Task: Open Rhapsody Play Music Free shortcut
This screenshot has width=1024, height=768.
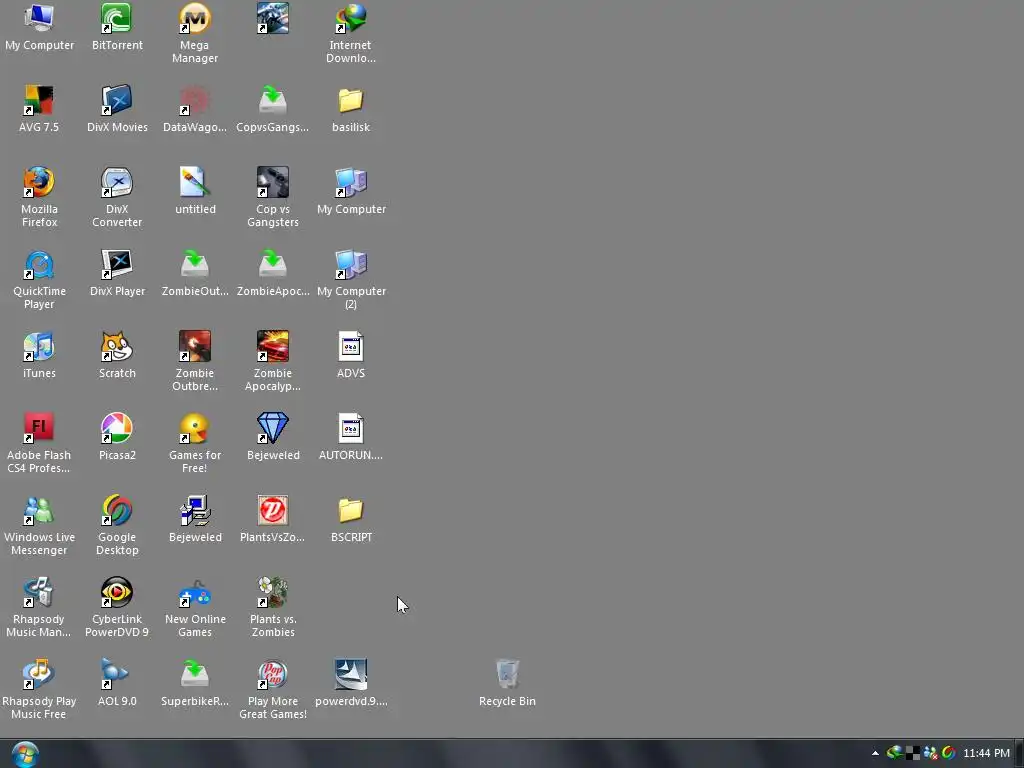Action: [39, 689]
